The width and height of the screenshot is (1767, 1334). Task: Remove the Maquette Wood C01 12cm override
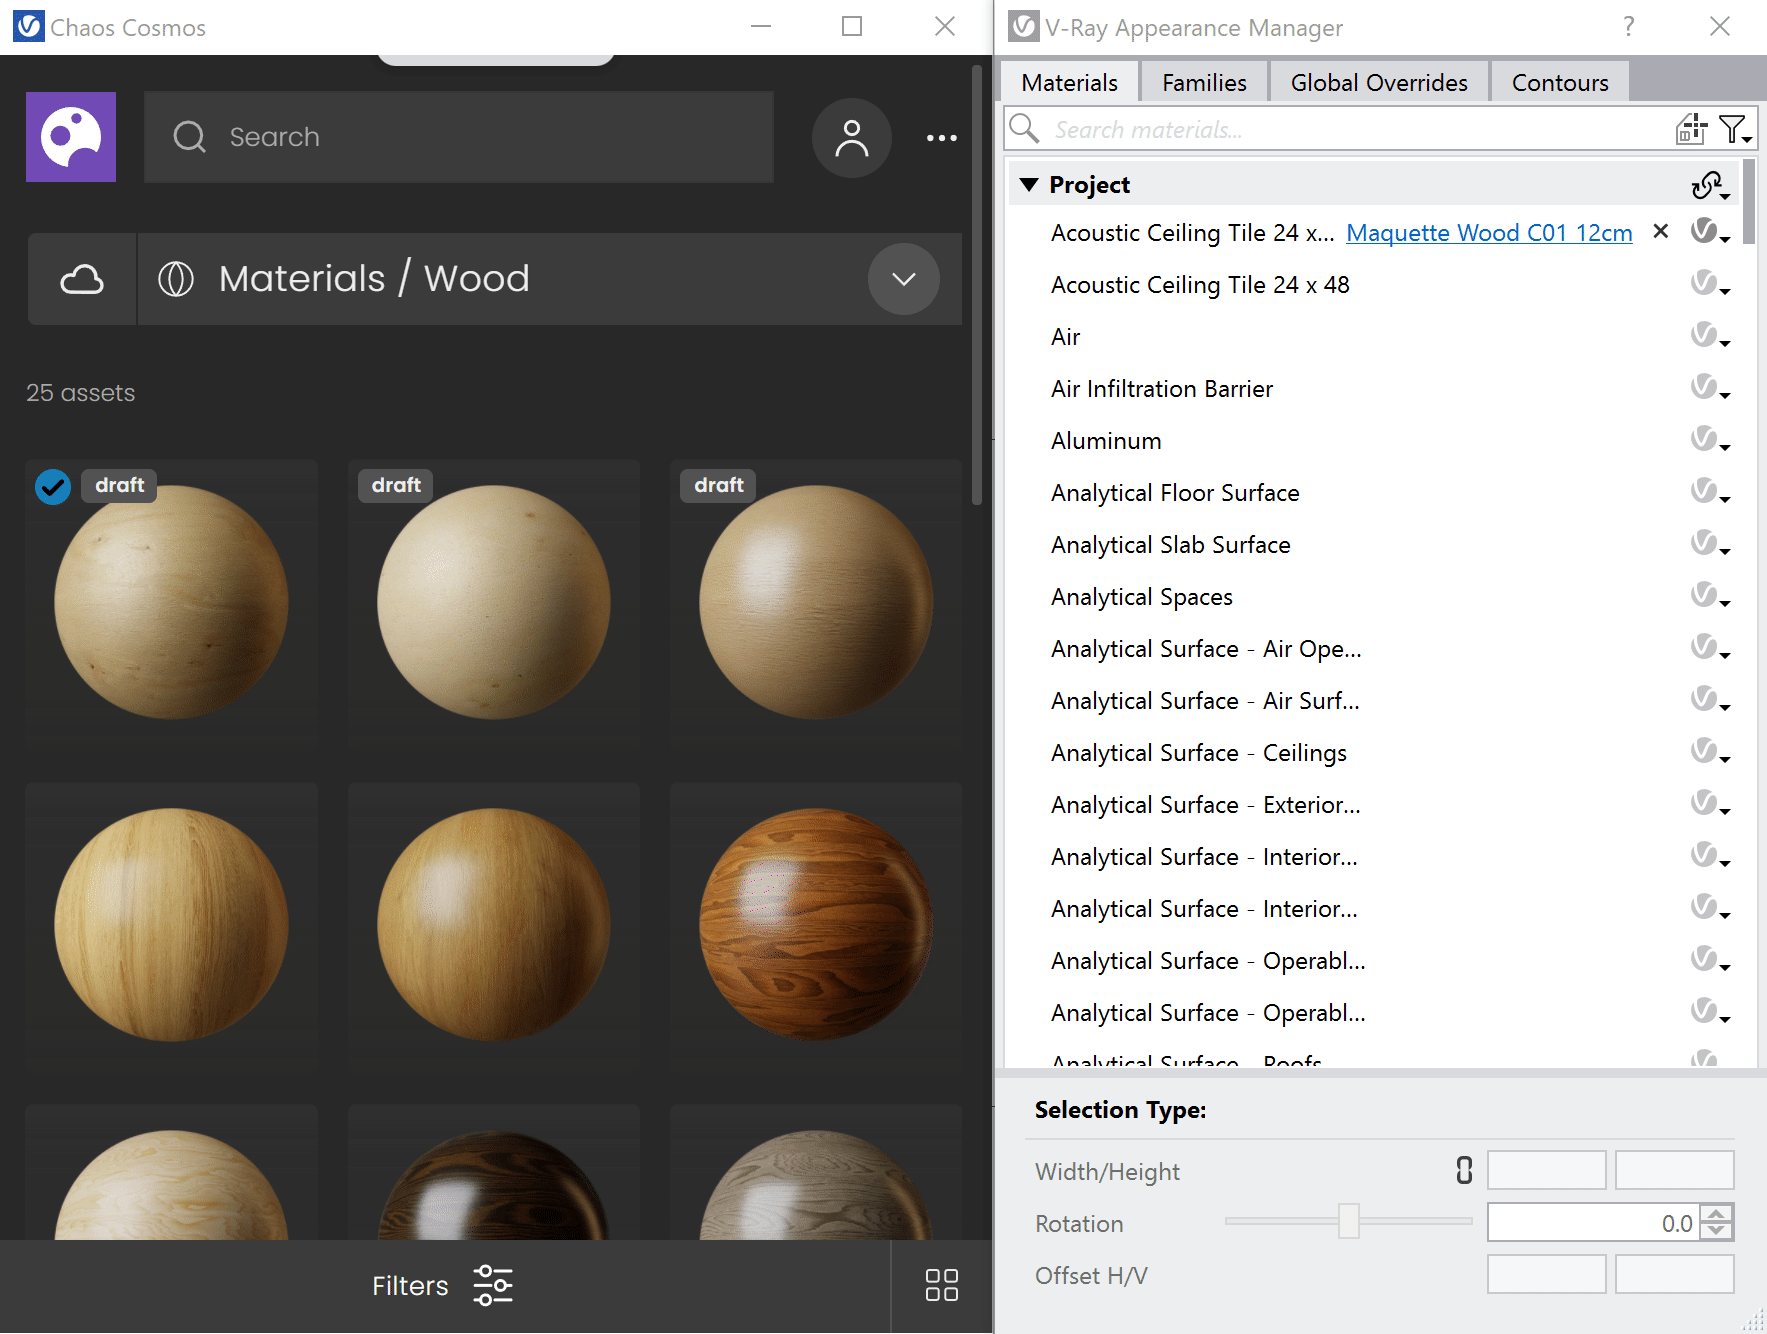(x=1661, y=232)
